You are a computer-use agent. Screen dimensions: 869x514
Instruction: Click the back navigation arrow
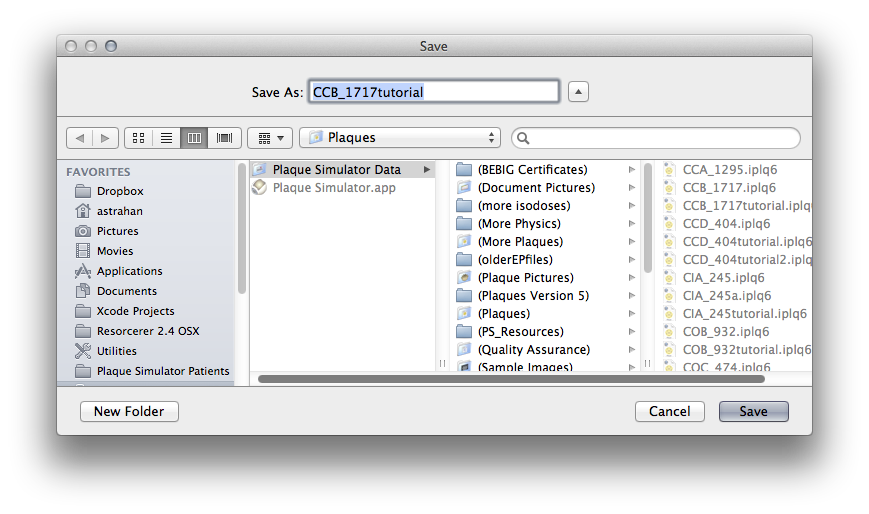point(79,138)
